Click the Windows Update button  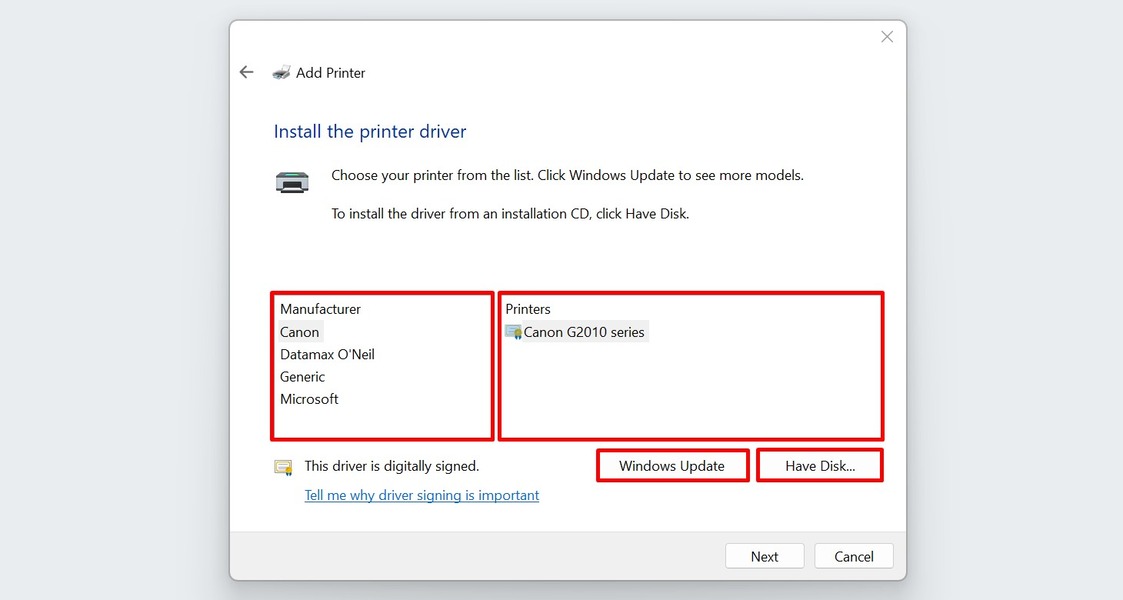tap(672, 465)
